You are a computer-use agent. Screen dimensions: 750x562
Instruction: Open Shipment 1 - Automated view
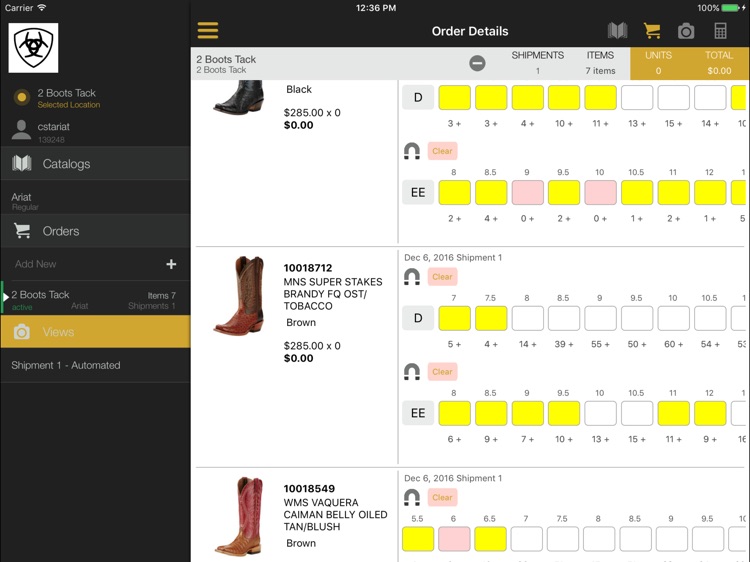point(66,365)
